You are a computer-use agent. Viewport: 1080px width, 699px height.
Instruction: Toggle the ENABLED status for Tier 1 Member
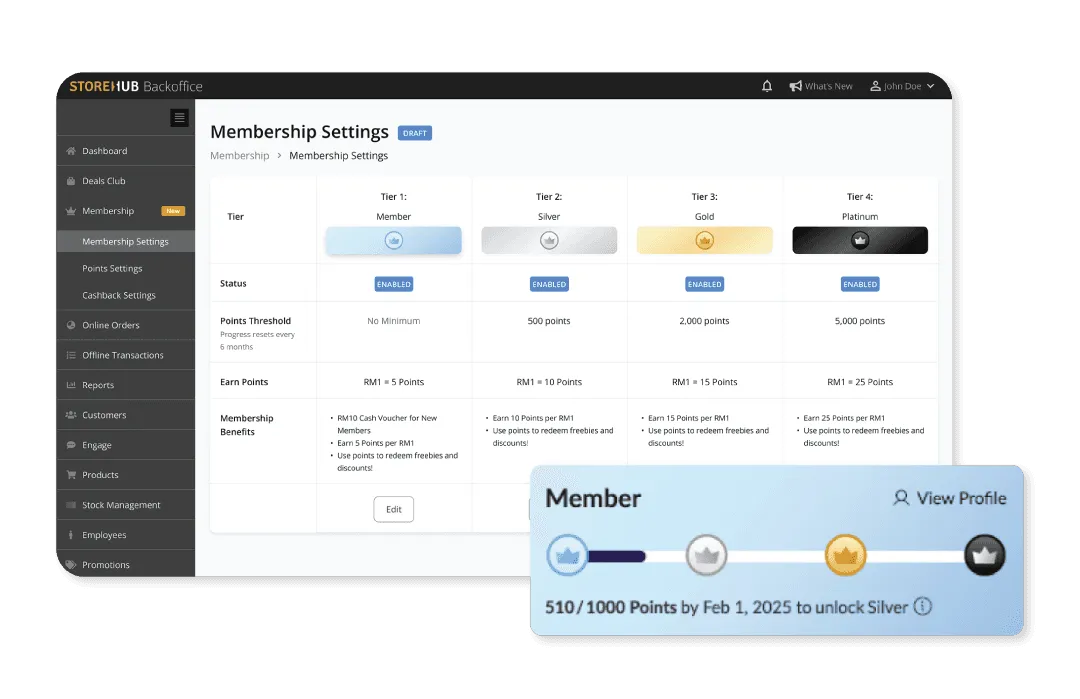click(x=393, y=284)
